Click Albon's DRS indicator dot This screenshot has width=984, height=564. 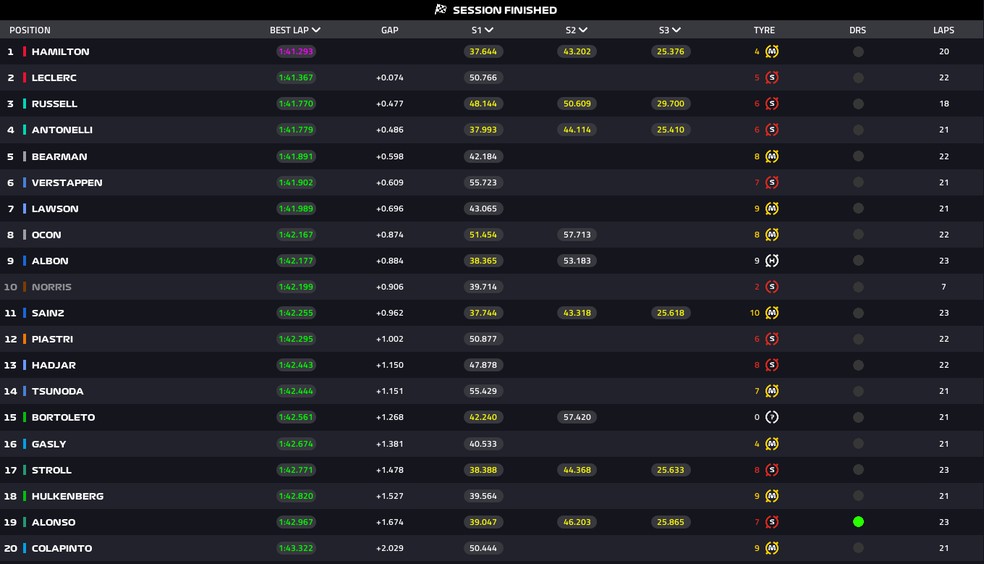[x=858, y=260]
